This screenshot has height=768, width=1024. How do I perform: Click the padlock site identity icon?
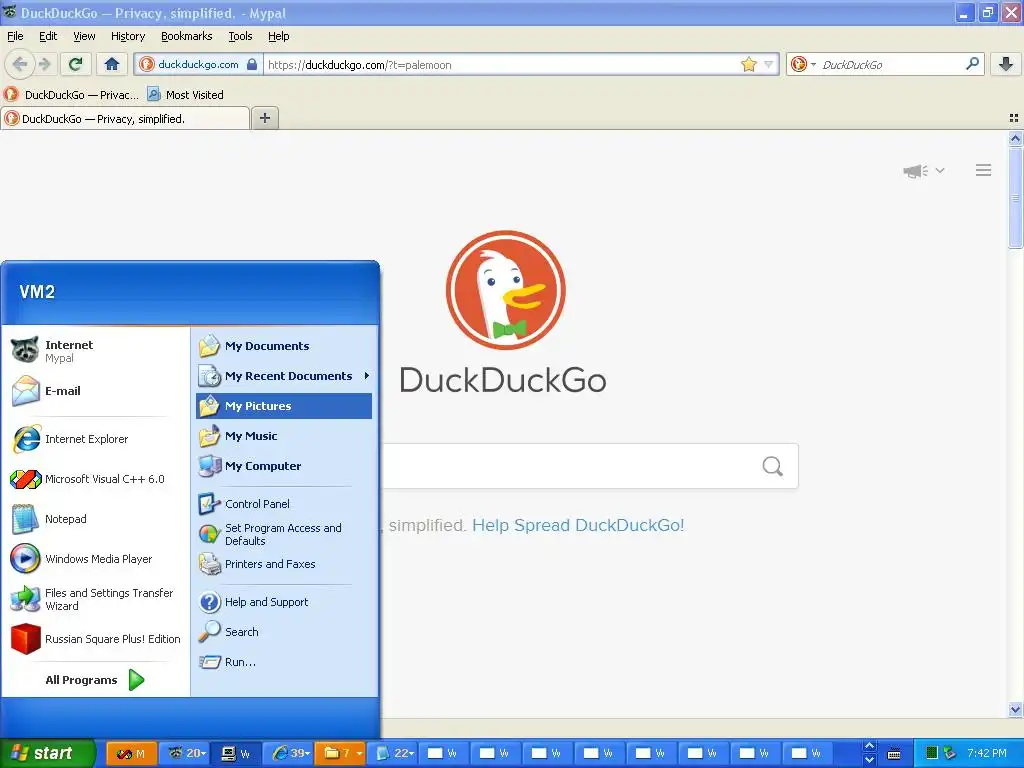pyautogui.click(x=251, y=64)
